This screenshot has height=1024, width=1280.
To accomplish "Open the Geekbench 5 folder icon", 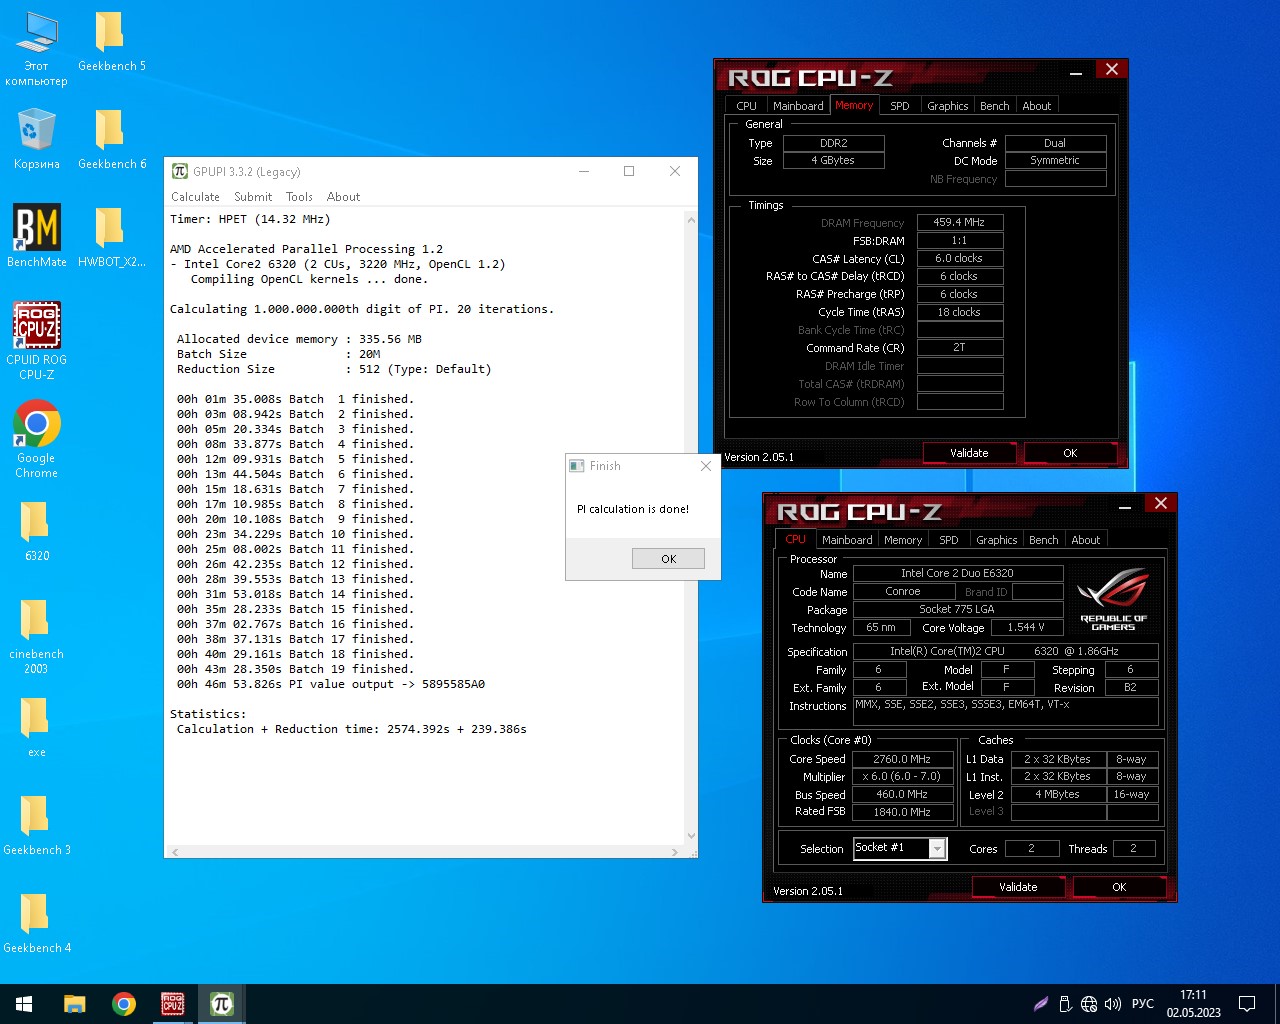I will click(111, 42).
